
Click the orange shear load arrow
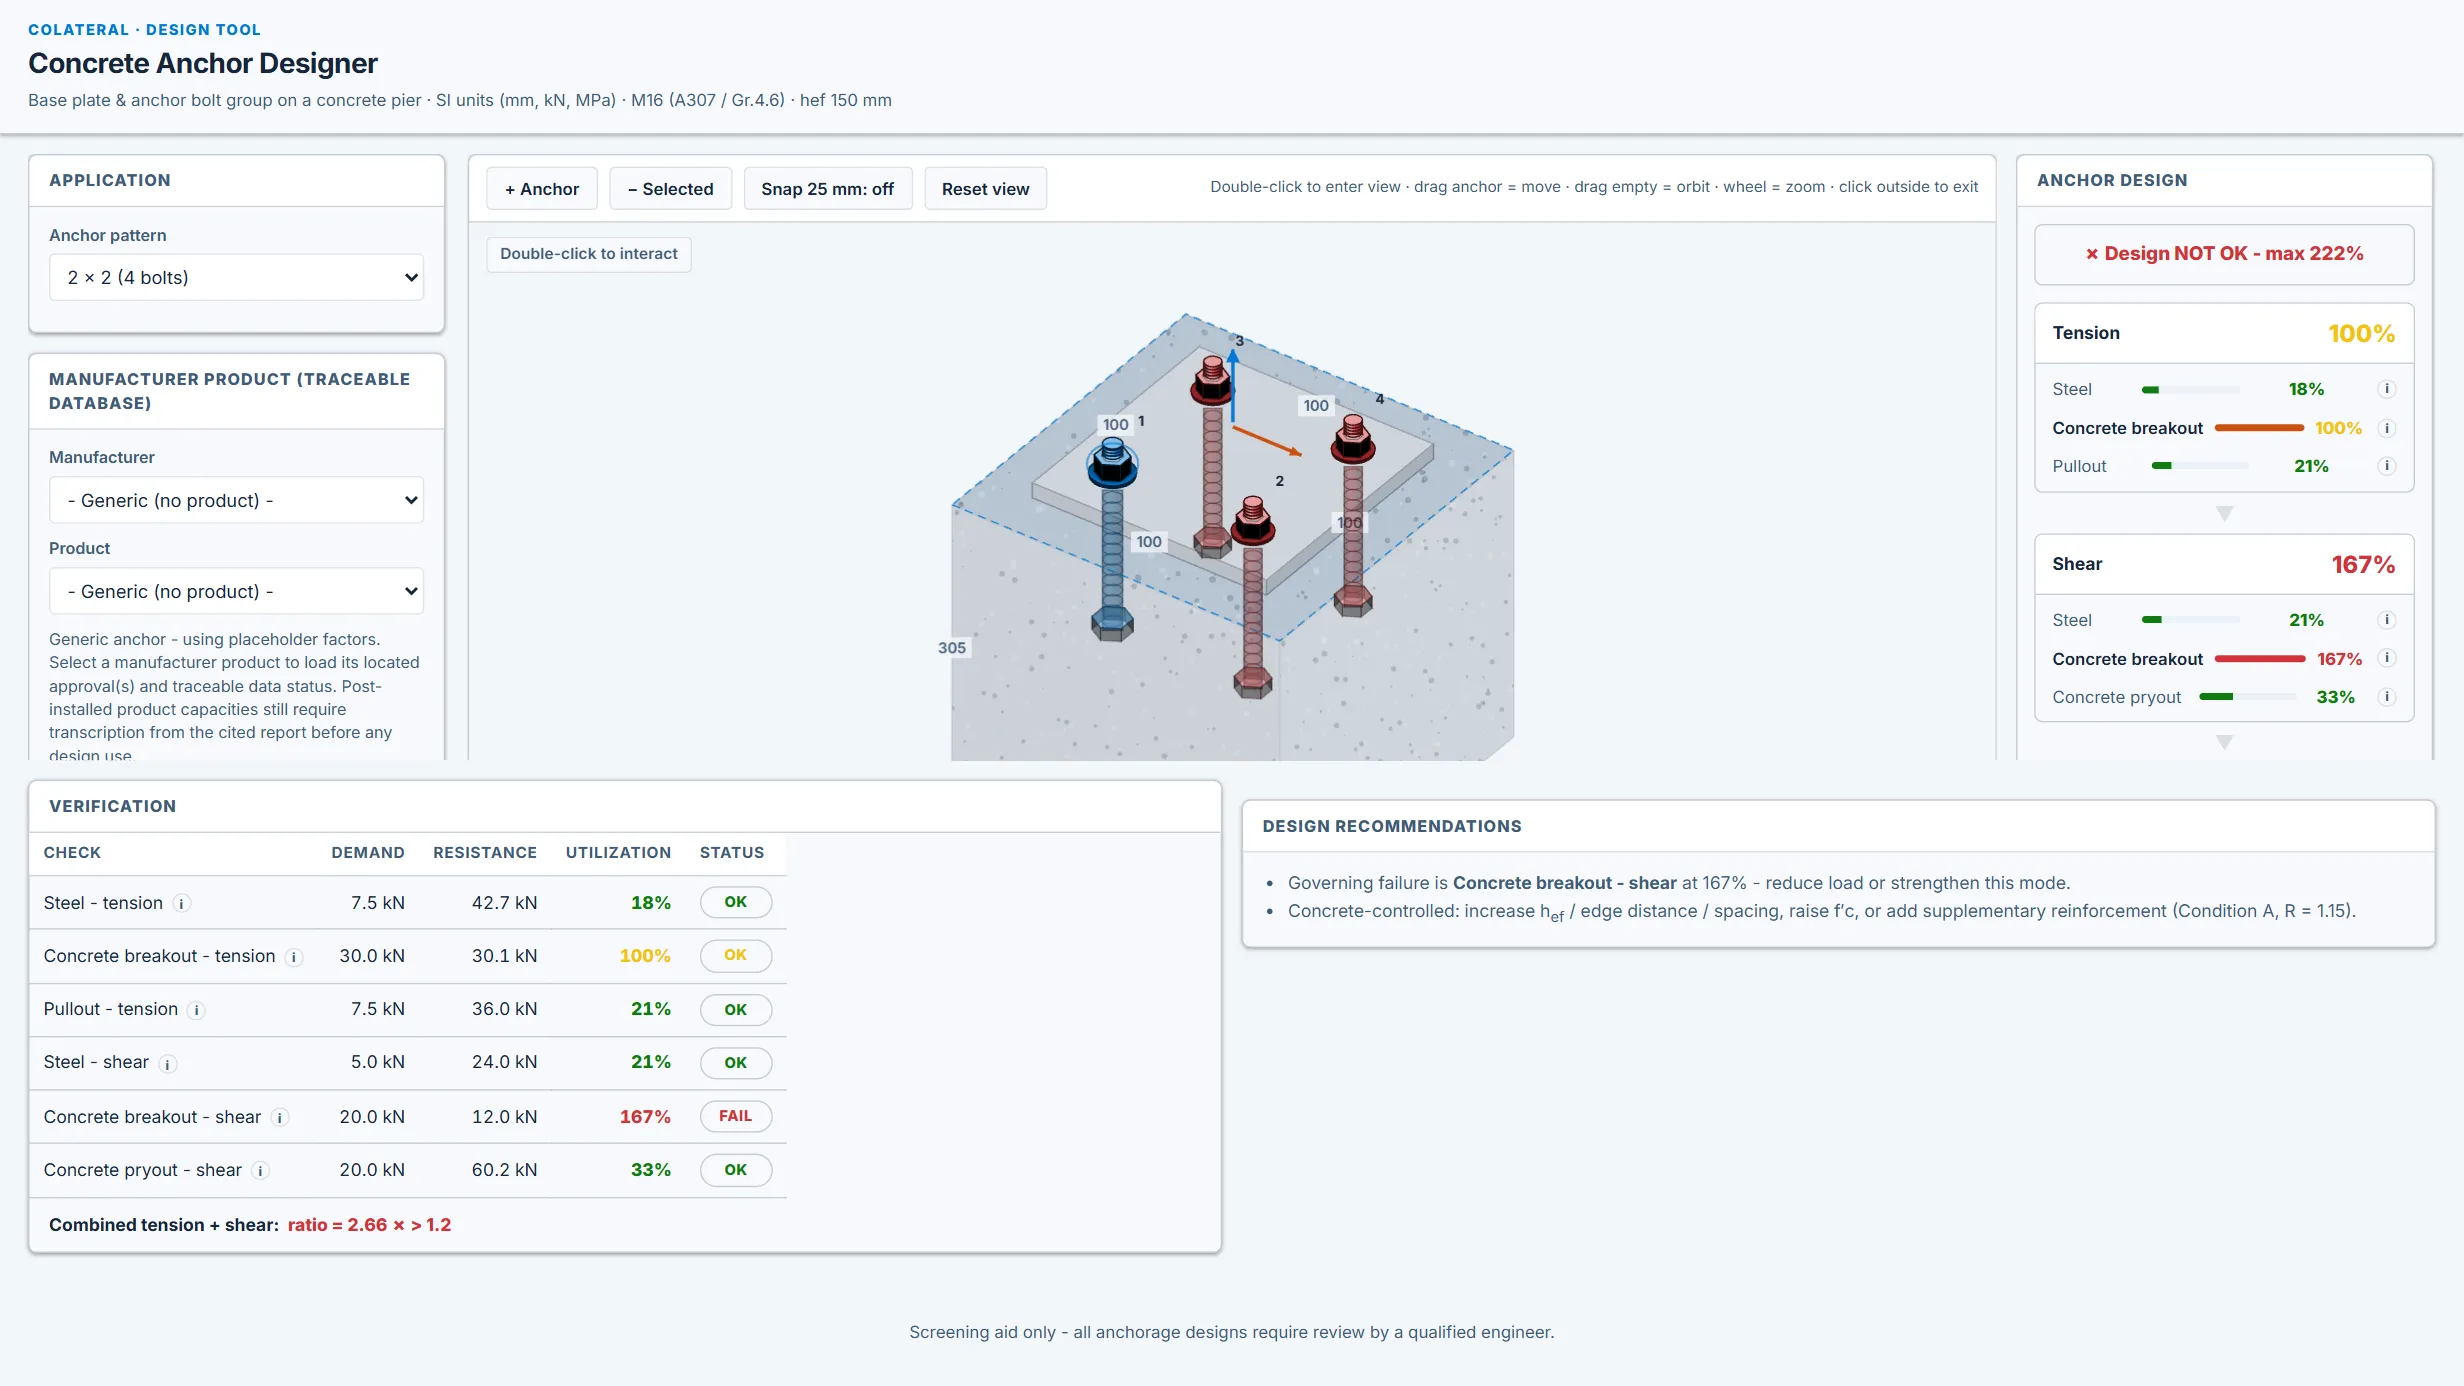point(1267,441)
